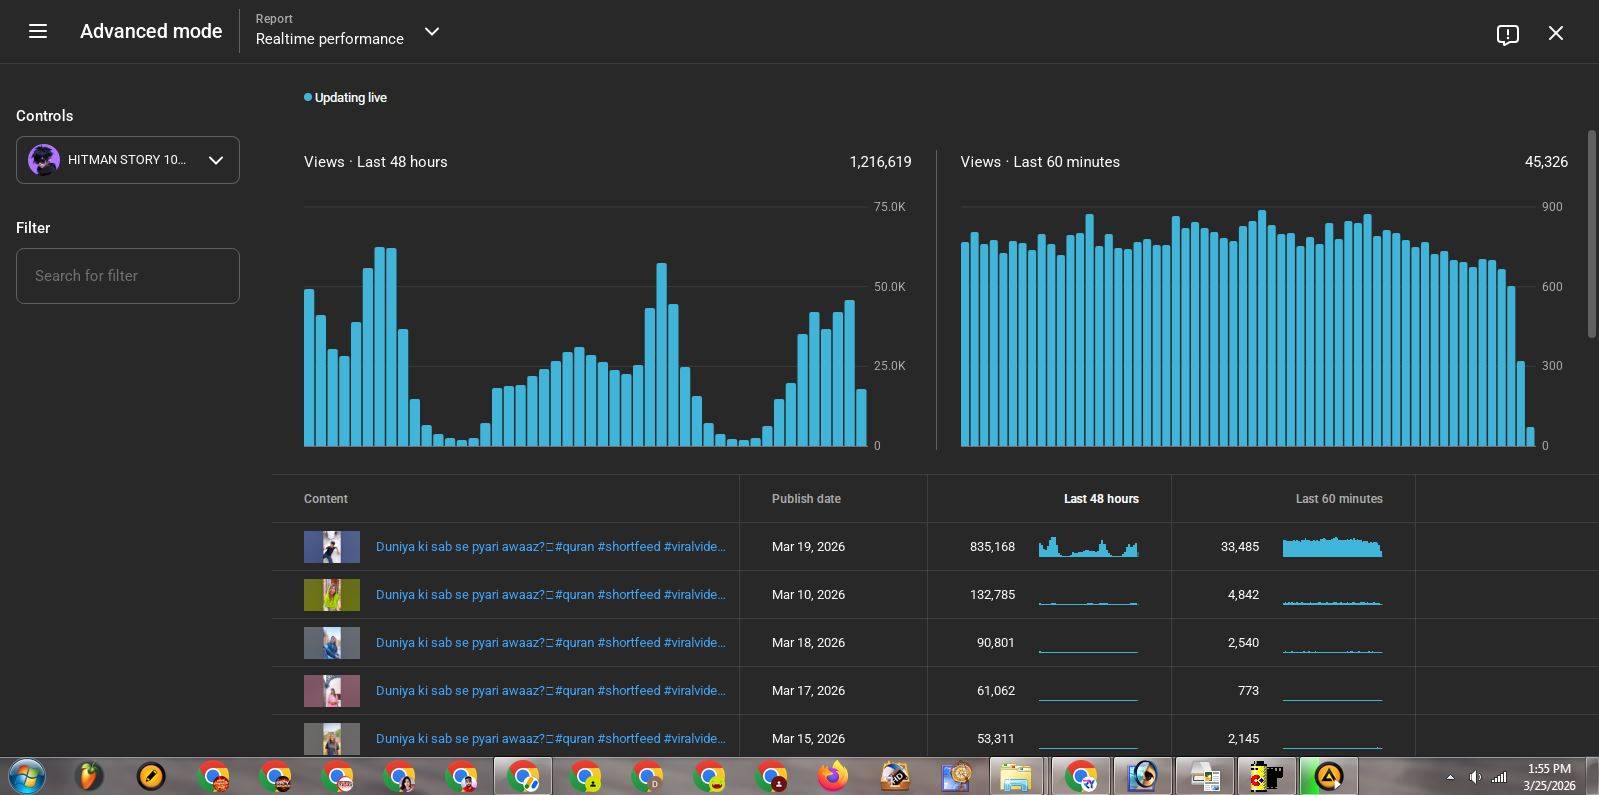Open Firefox from the taskbar
This screenshot has width=1599, height=795.
click(x=832, y=776)
